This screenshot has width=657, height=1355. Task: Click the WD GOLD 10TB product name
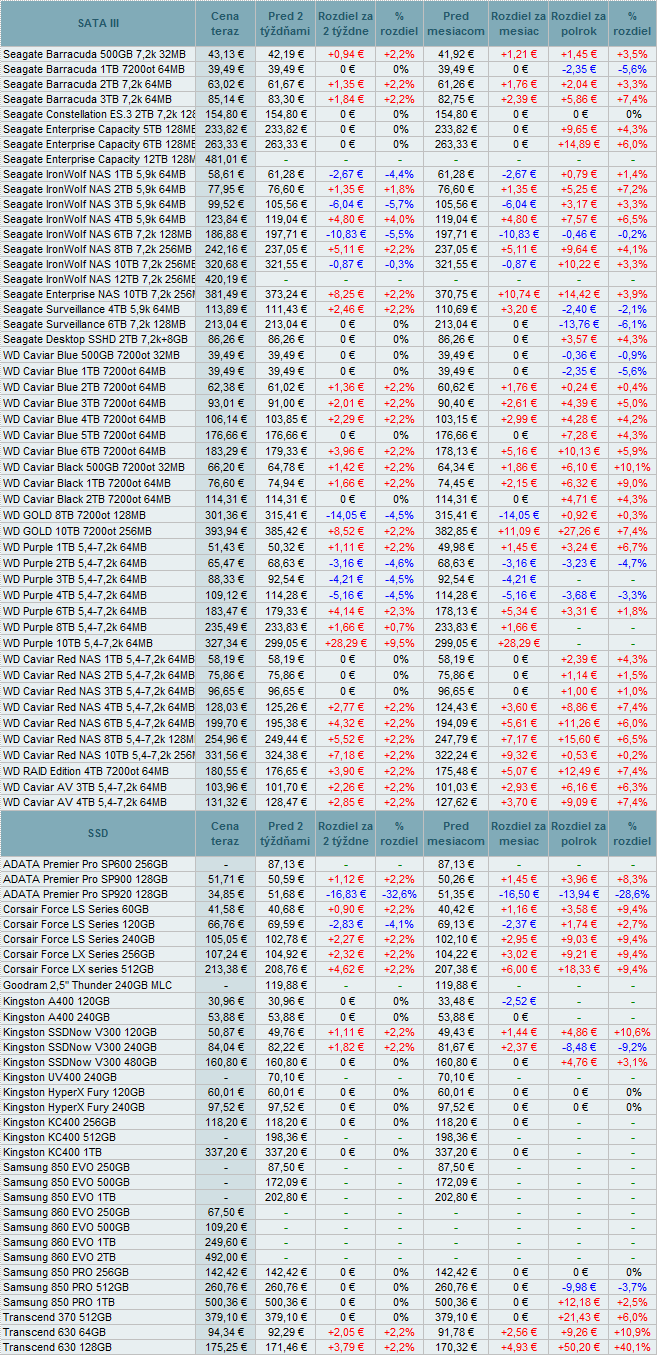coord(77,531)
